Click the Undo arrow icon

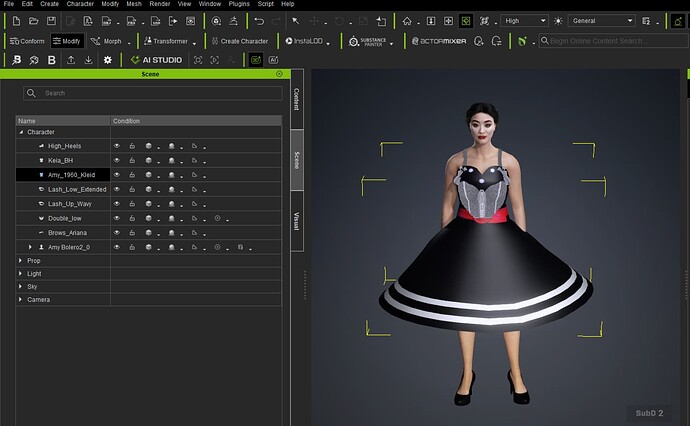click(x=259, y=21)
